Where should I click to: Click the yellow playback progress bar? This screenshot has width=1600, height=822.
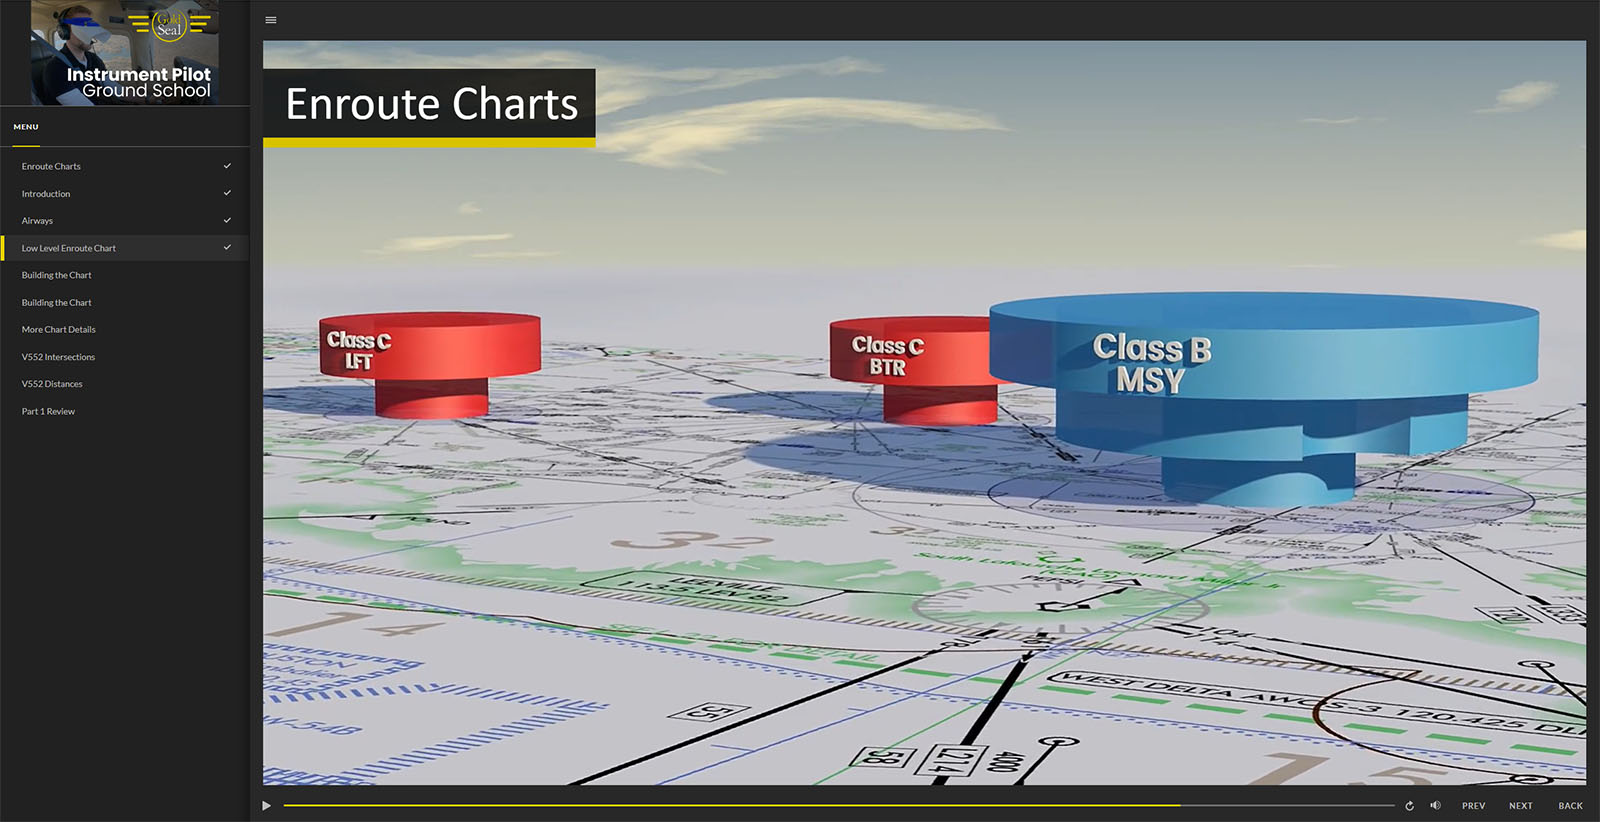point(730,805)
